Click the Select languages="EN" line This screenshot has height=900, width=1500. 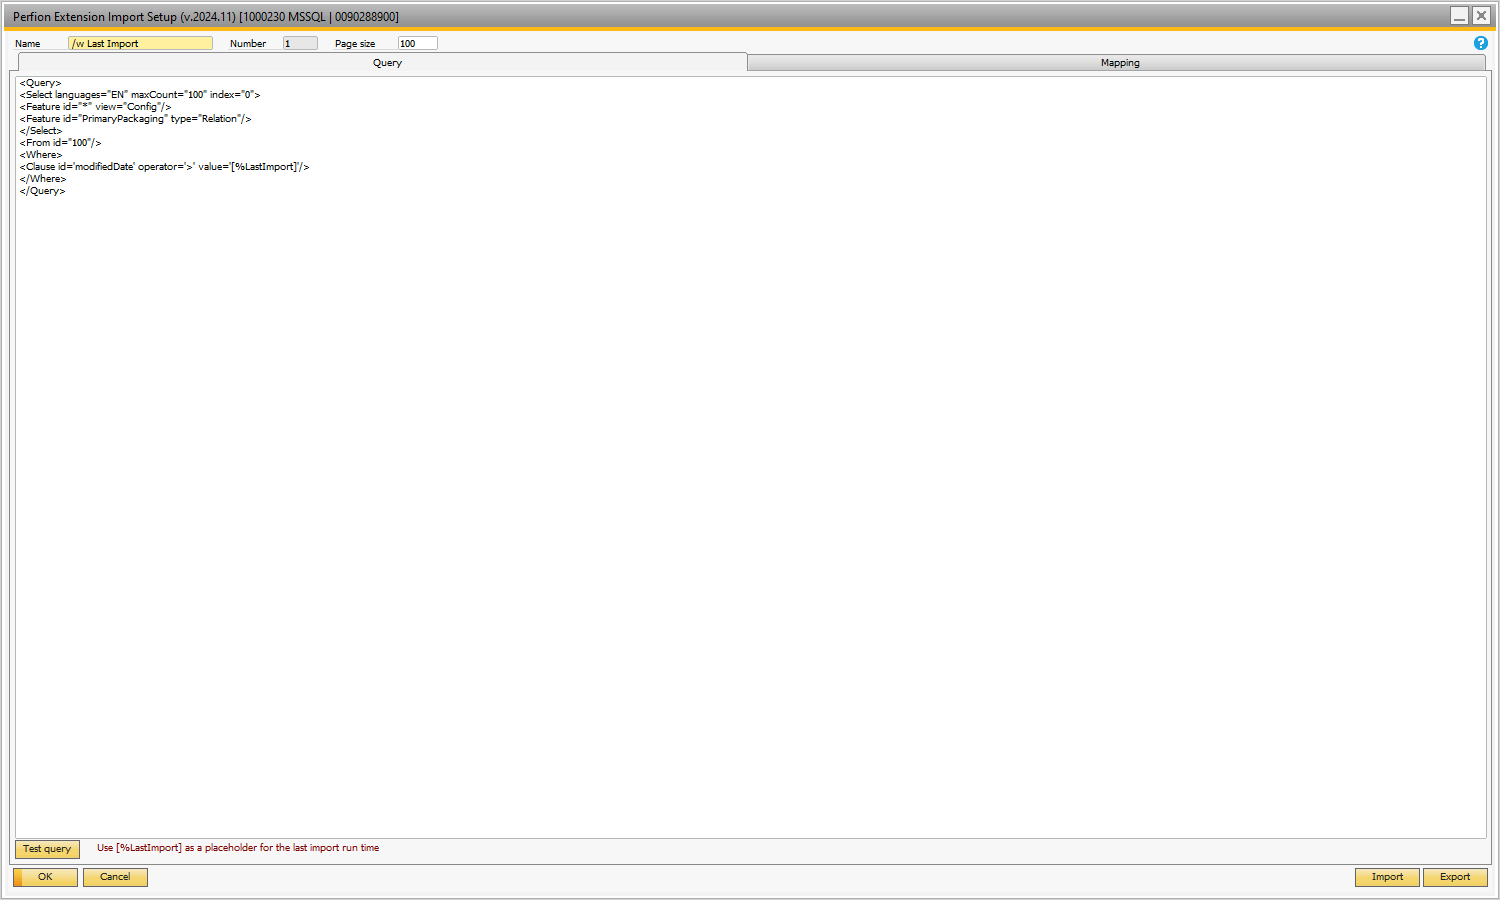140,95
